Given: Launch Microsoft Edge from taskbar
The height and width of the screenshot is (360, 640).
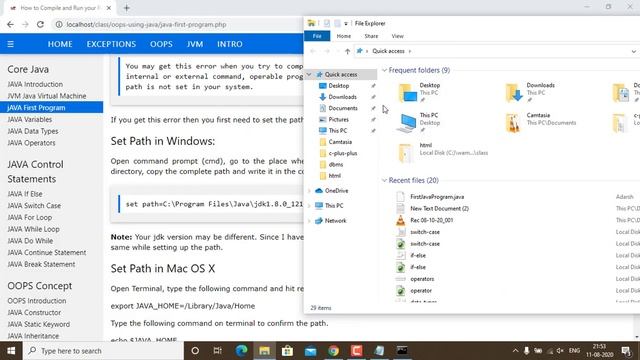Looking at the screenshot, I should tap(241, 351).
